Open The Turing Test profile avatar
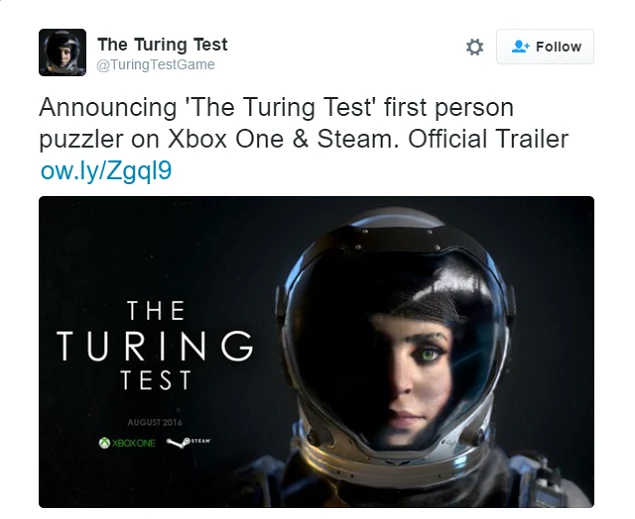 (62, 52)
